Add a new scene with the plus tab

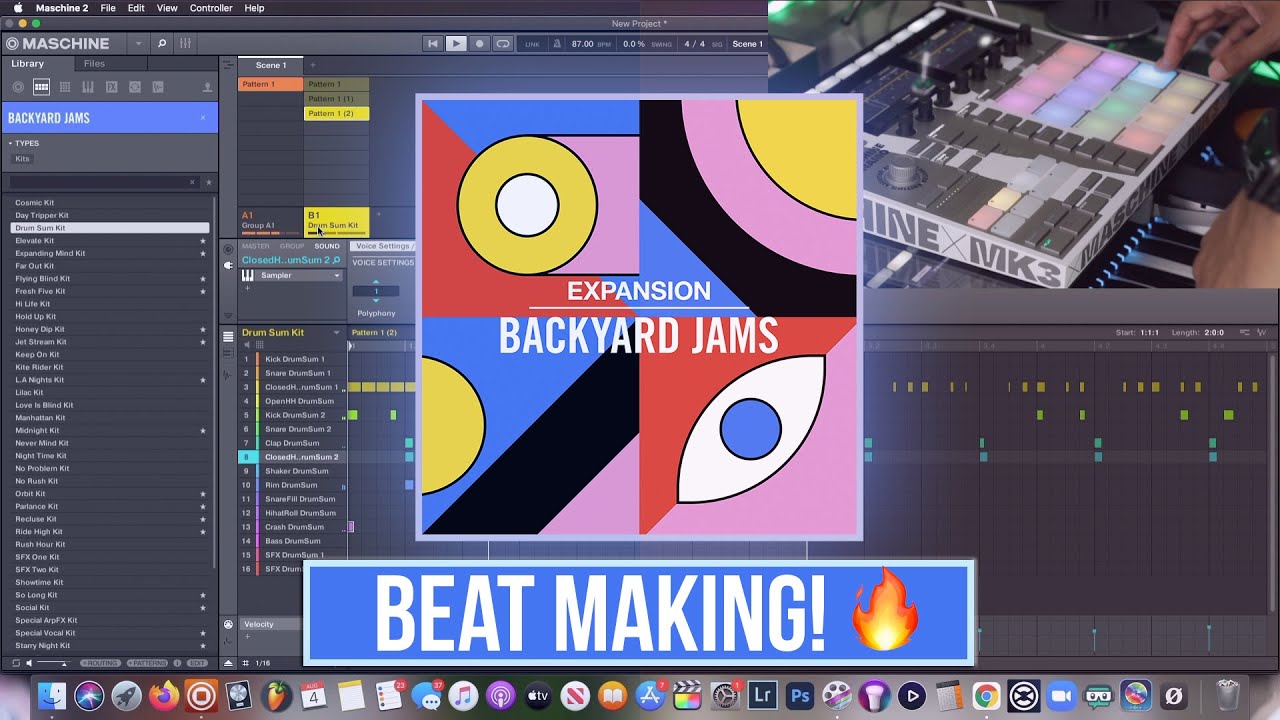pos(311,65)
